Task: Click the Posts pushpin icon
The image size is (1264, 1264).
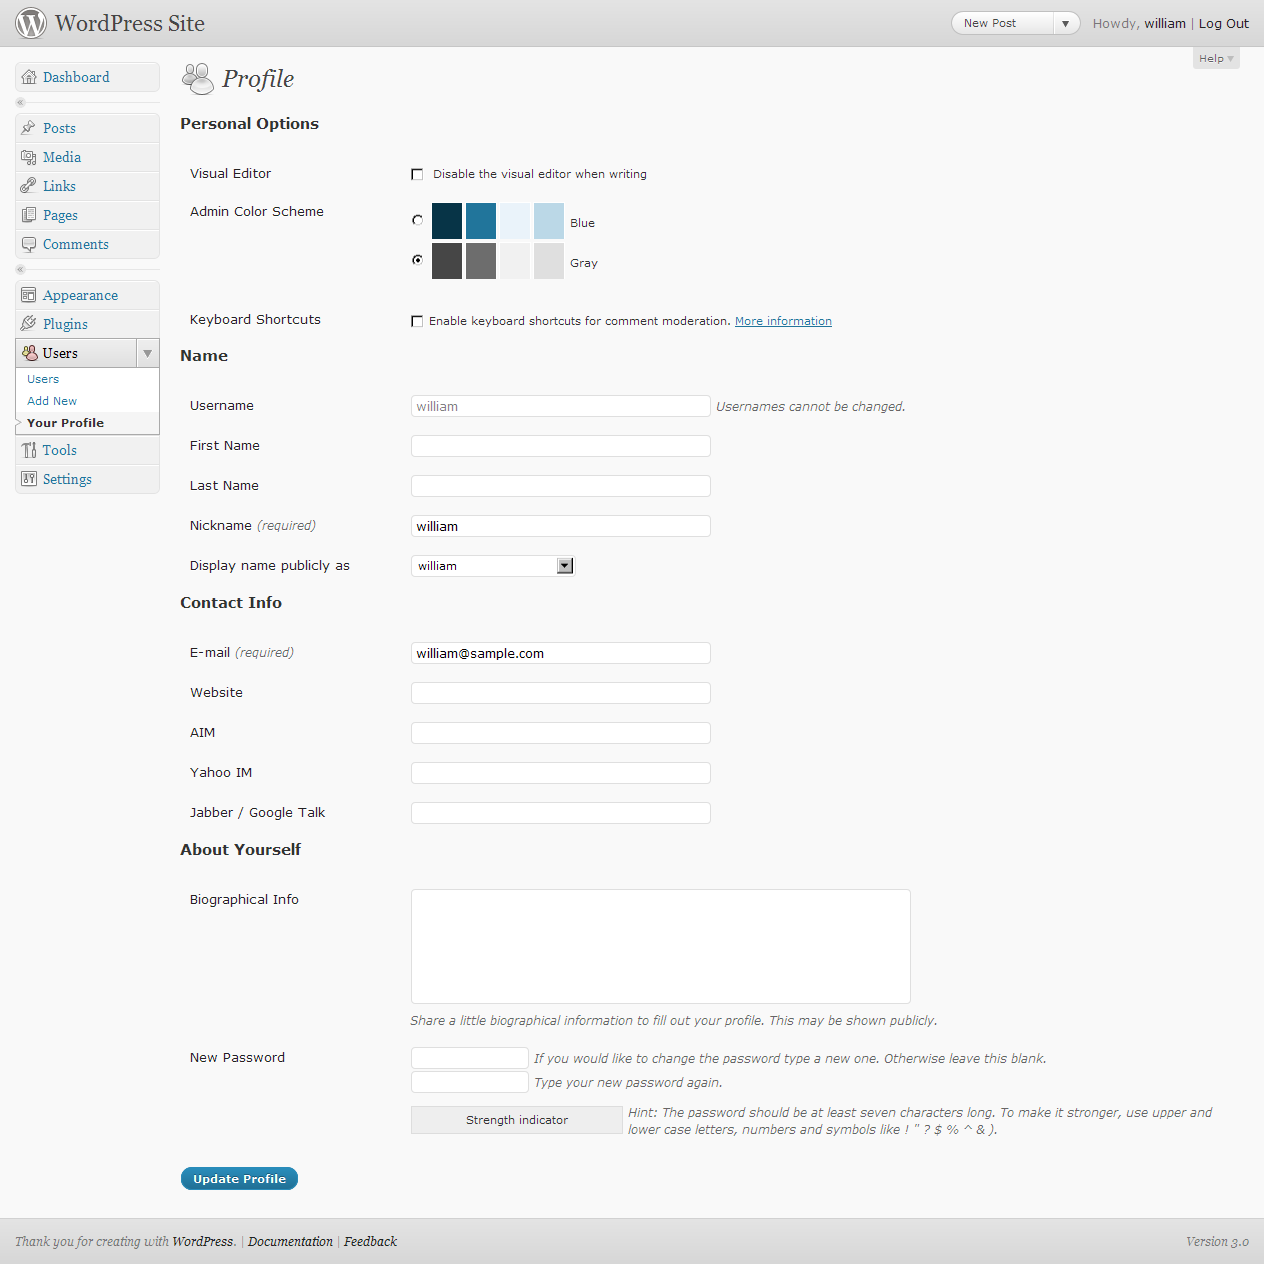Action: tap(29, 128)
